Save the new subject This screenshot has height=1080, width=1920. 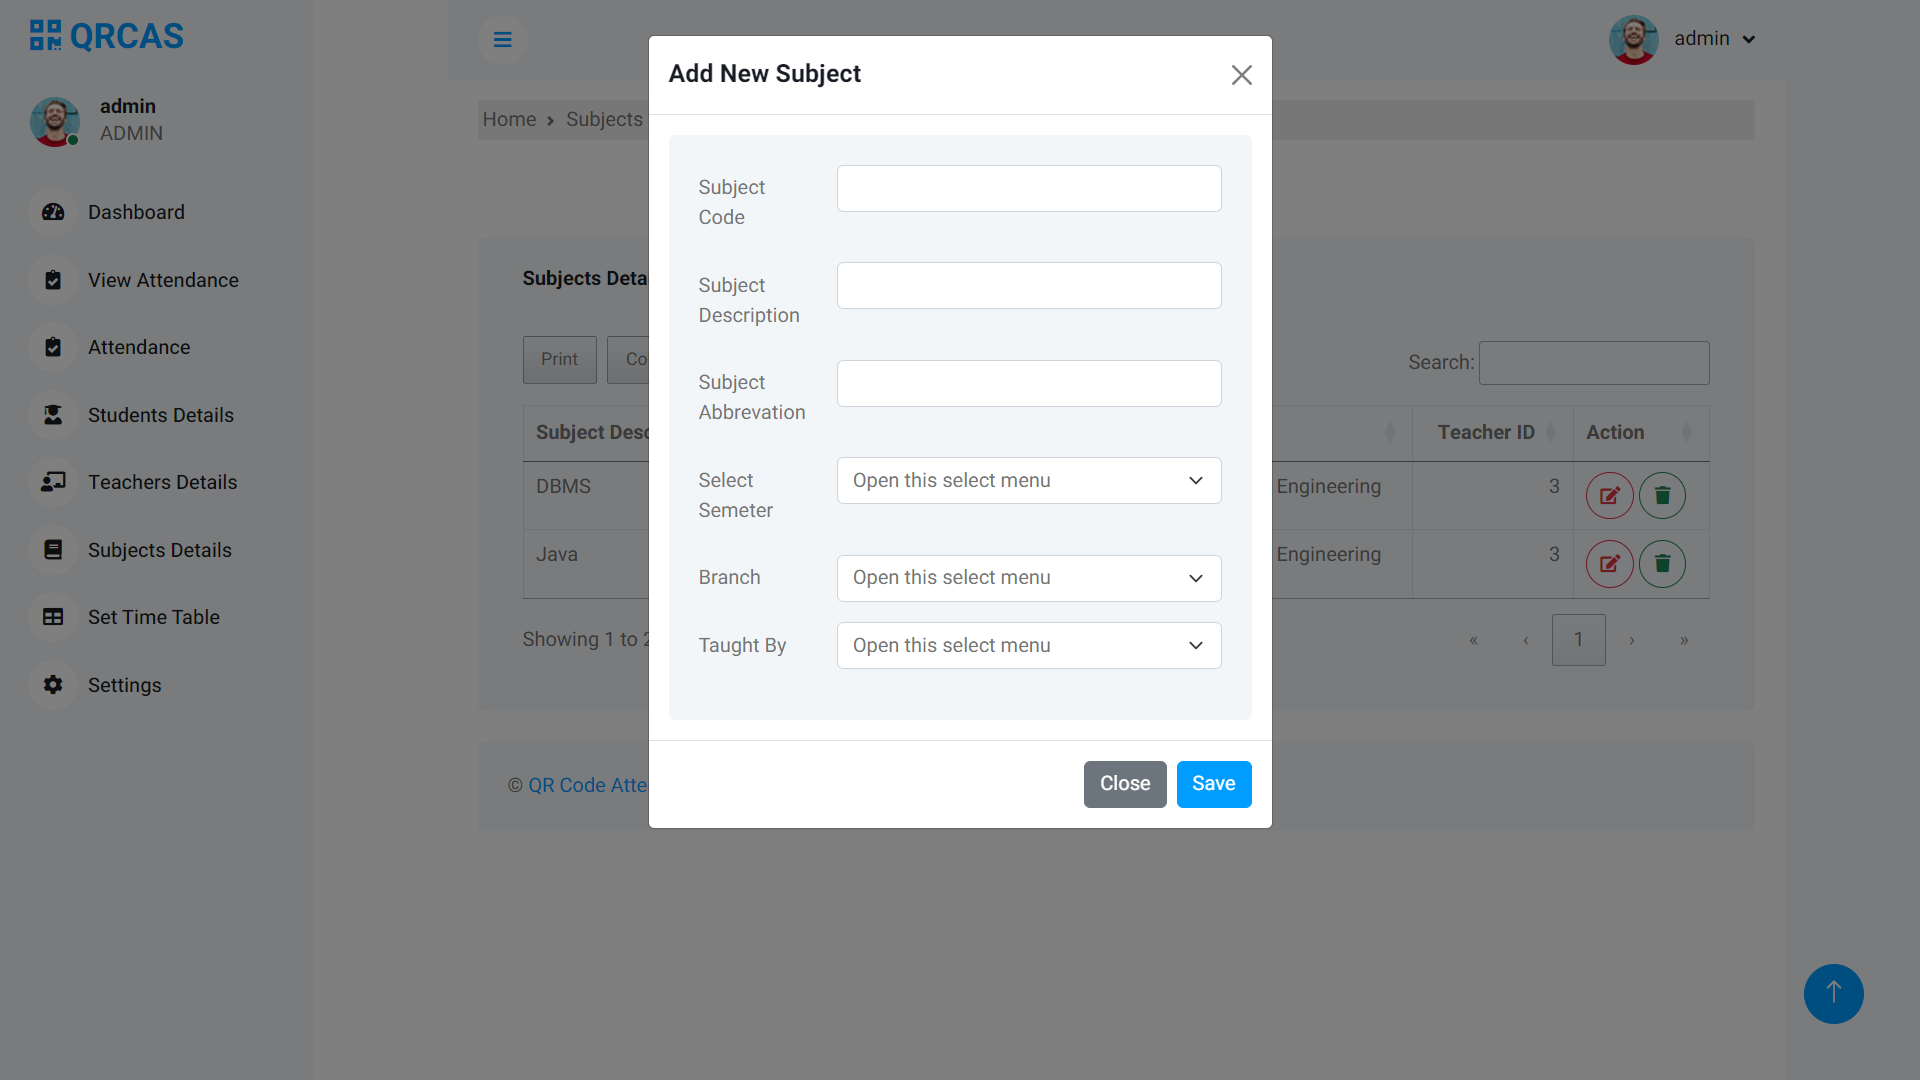coord(1213,784)
